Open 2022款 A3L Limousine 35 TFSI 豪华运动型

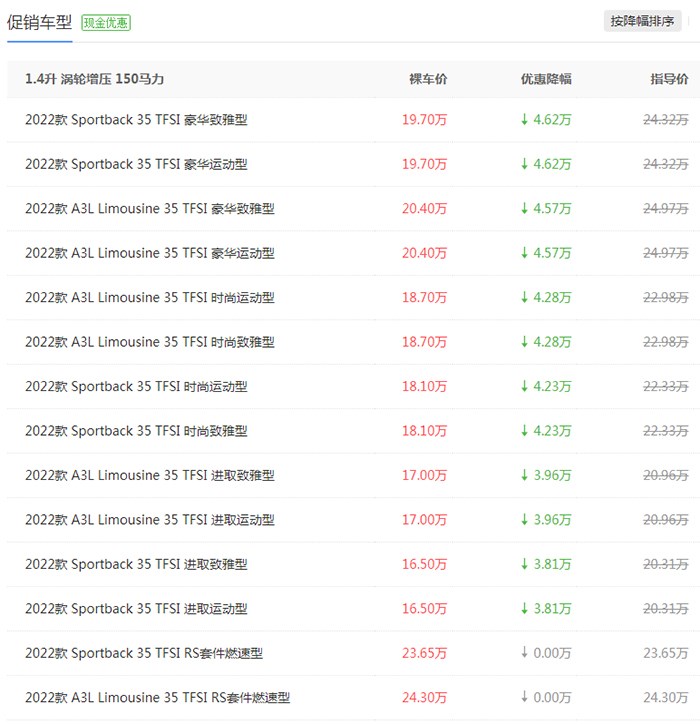(150, 253)
